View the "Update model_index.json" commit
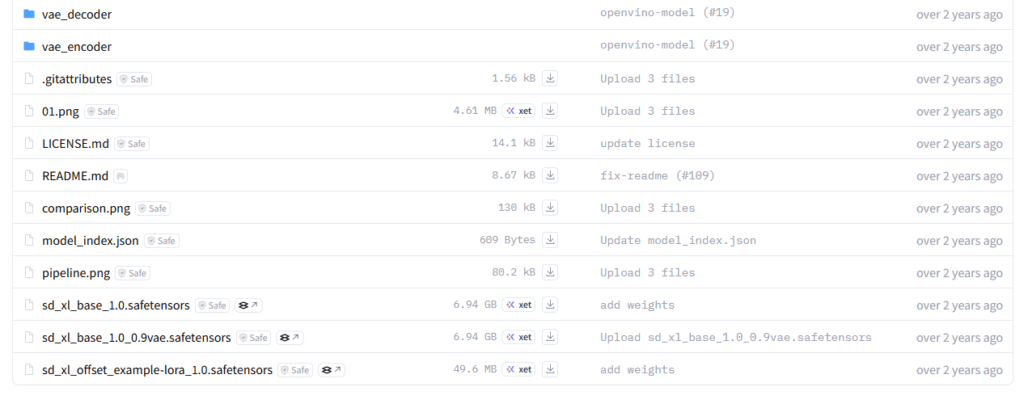 (x=678, y=240)
